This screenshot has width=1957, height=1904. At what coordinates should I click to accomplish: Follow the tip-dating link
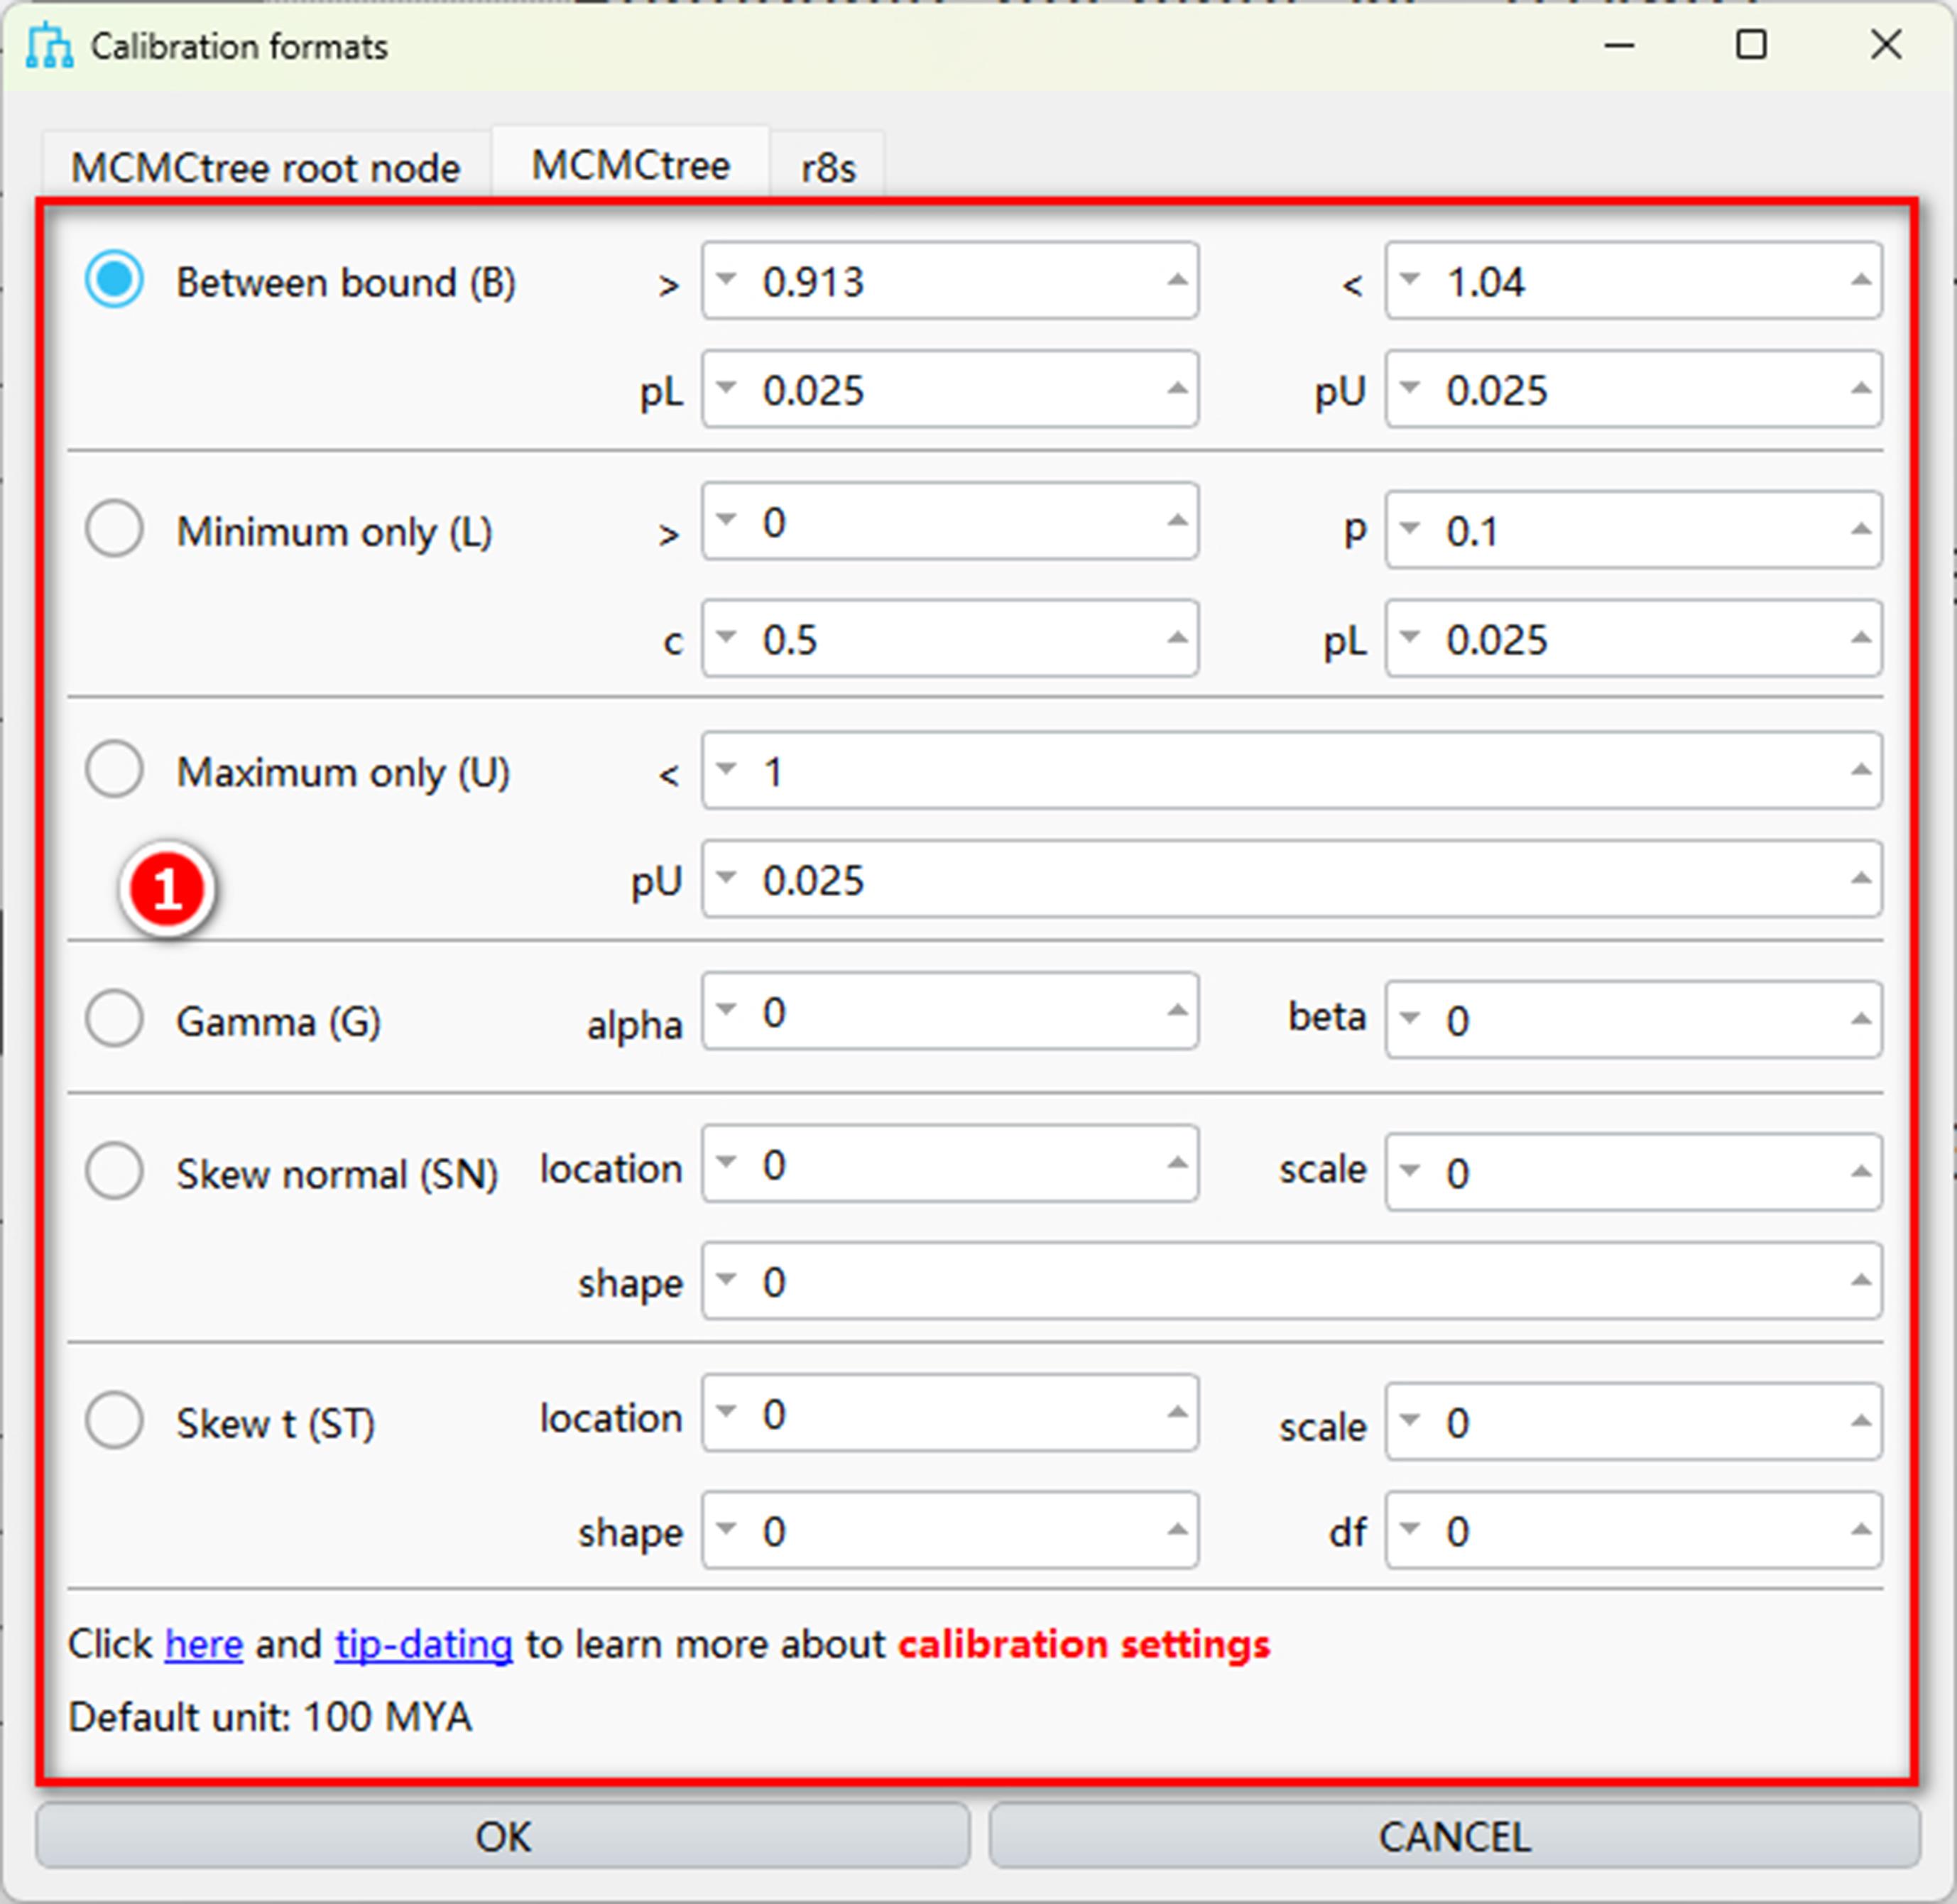424,1644
